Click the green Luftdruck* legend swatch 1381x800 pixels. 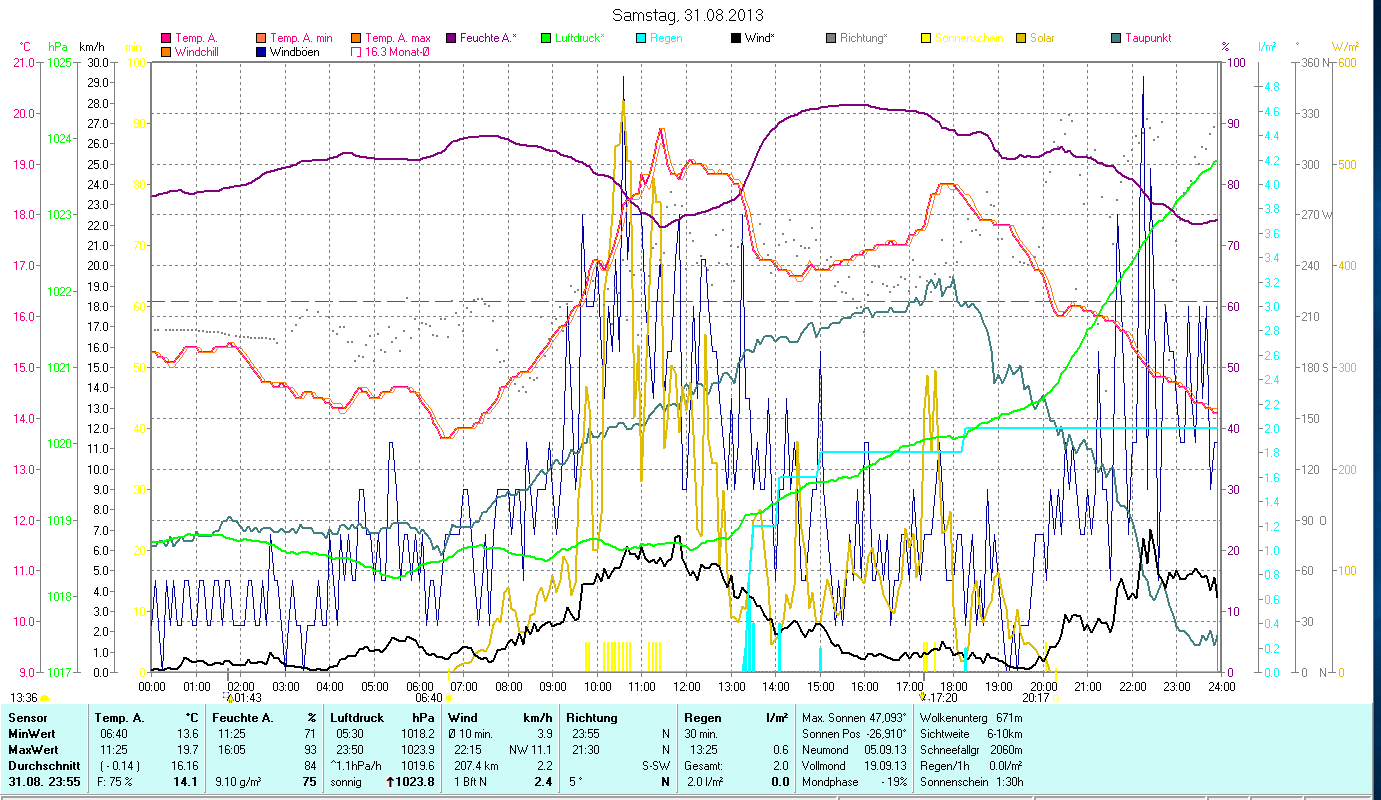(x=546, y=39)
